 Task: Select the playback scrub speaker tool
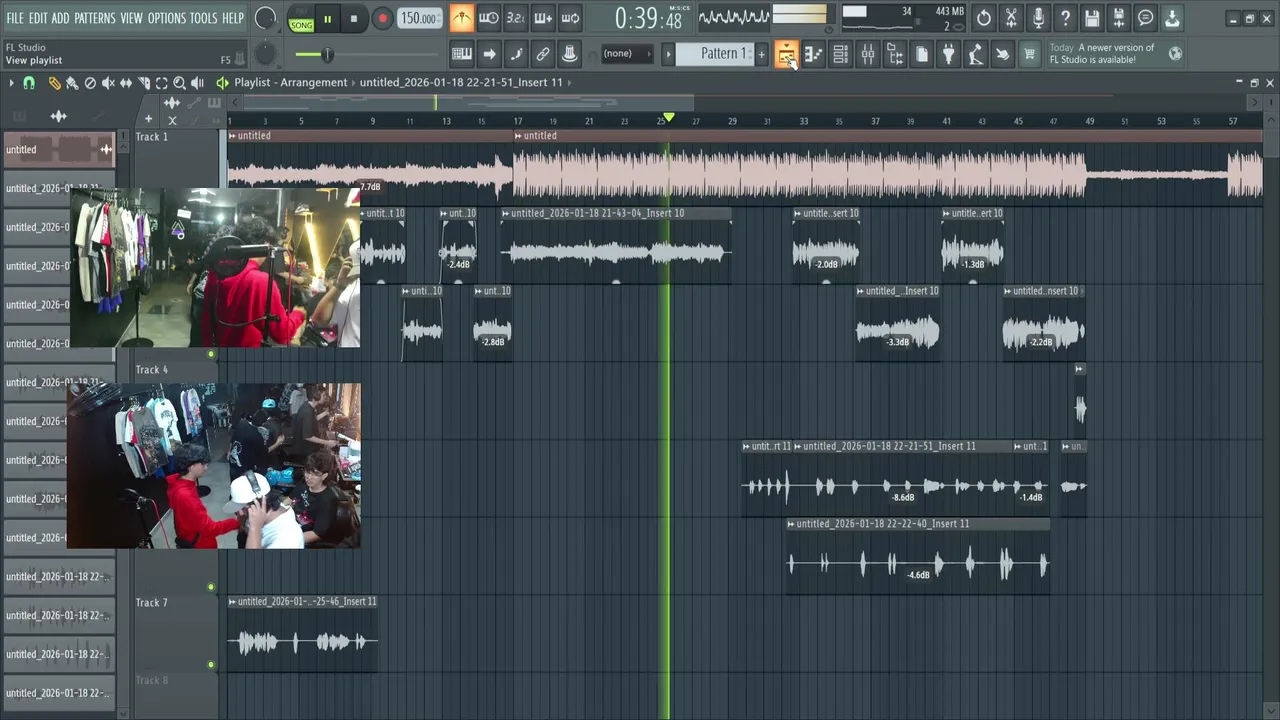pyautogui.click(x=197, y=83)
